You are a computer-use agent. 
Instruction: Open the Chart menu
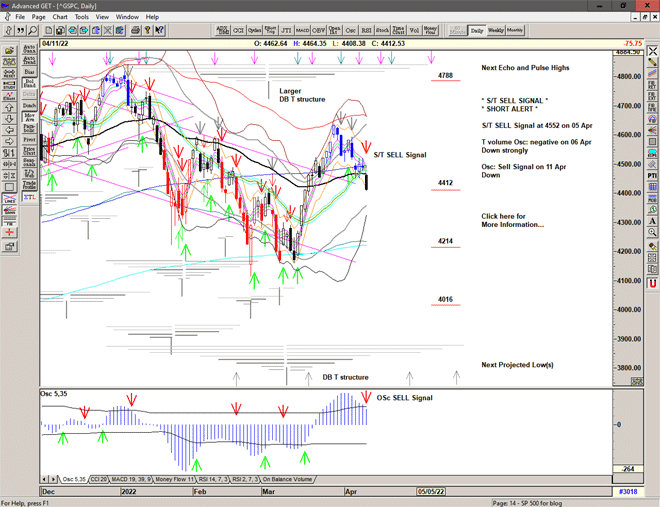coord(60,17)
